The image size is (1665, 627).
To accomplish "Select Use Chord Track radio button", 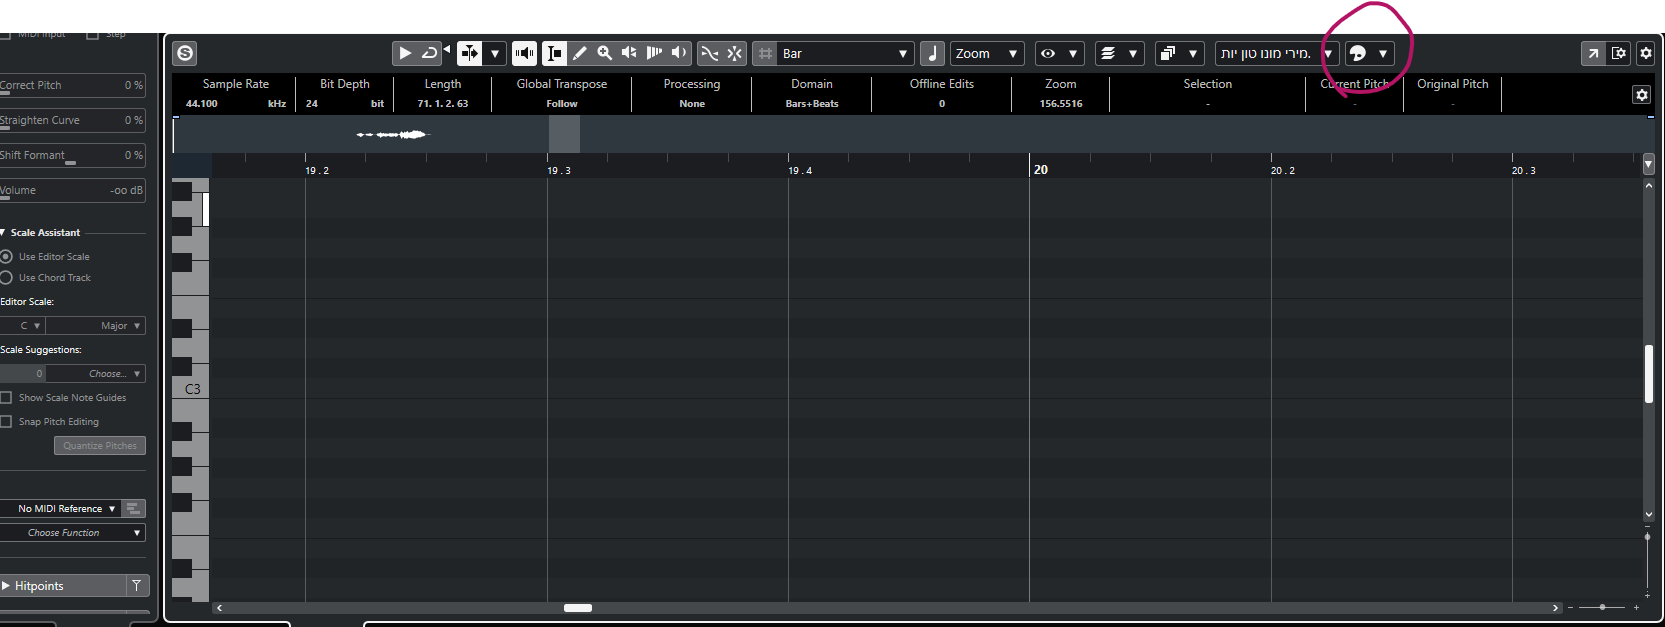I will pyautogui.click(x=7, y=278).
